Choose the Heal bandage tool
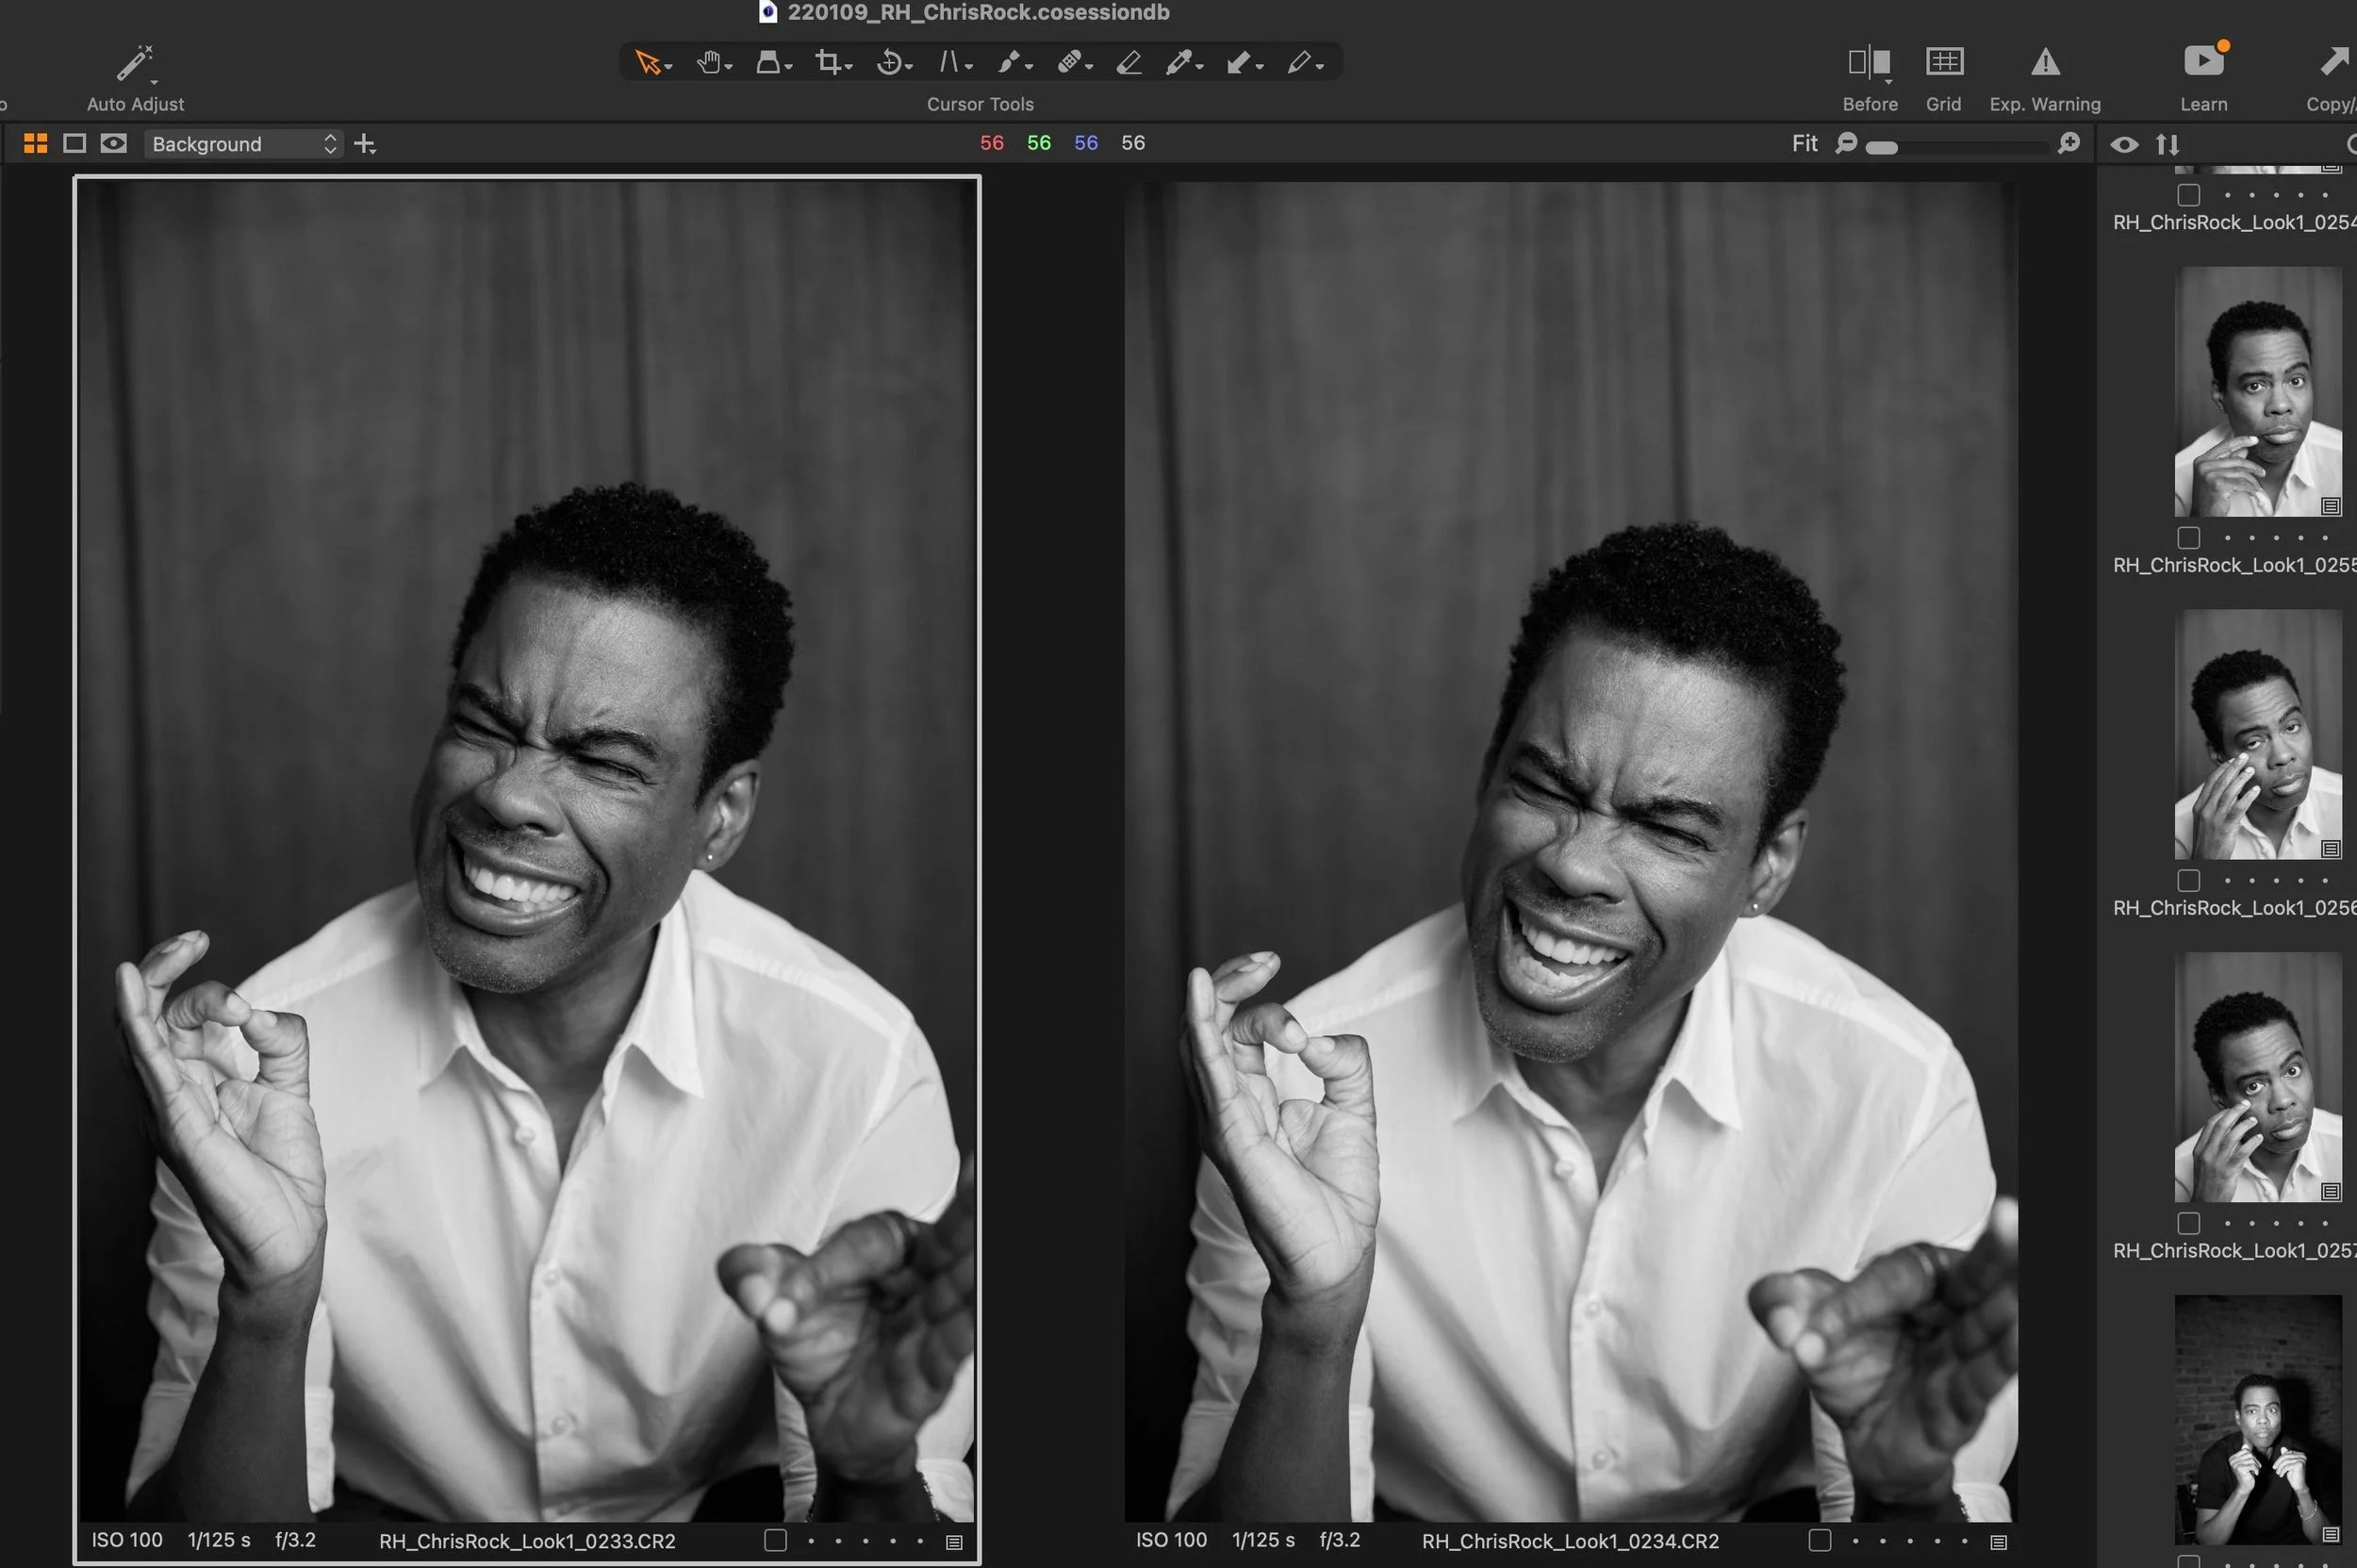The image size is (2357, 1568). [1068, 62]
